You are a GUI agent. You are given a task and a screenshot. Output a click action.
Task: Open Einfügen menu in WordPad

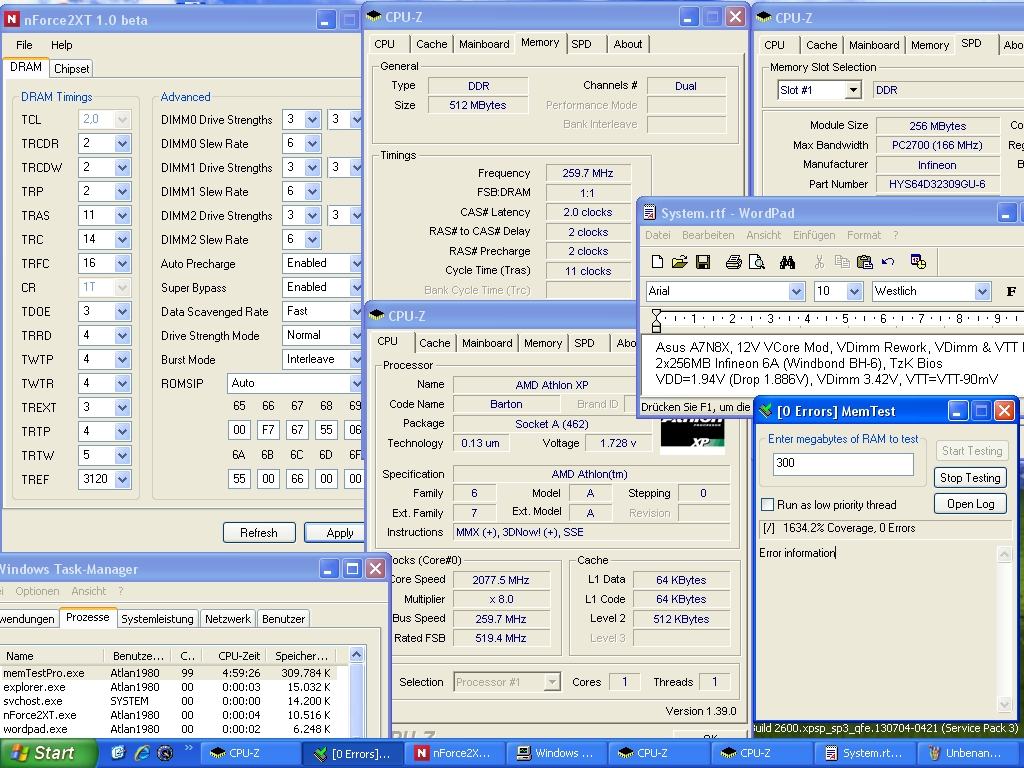814,235
